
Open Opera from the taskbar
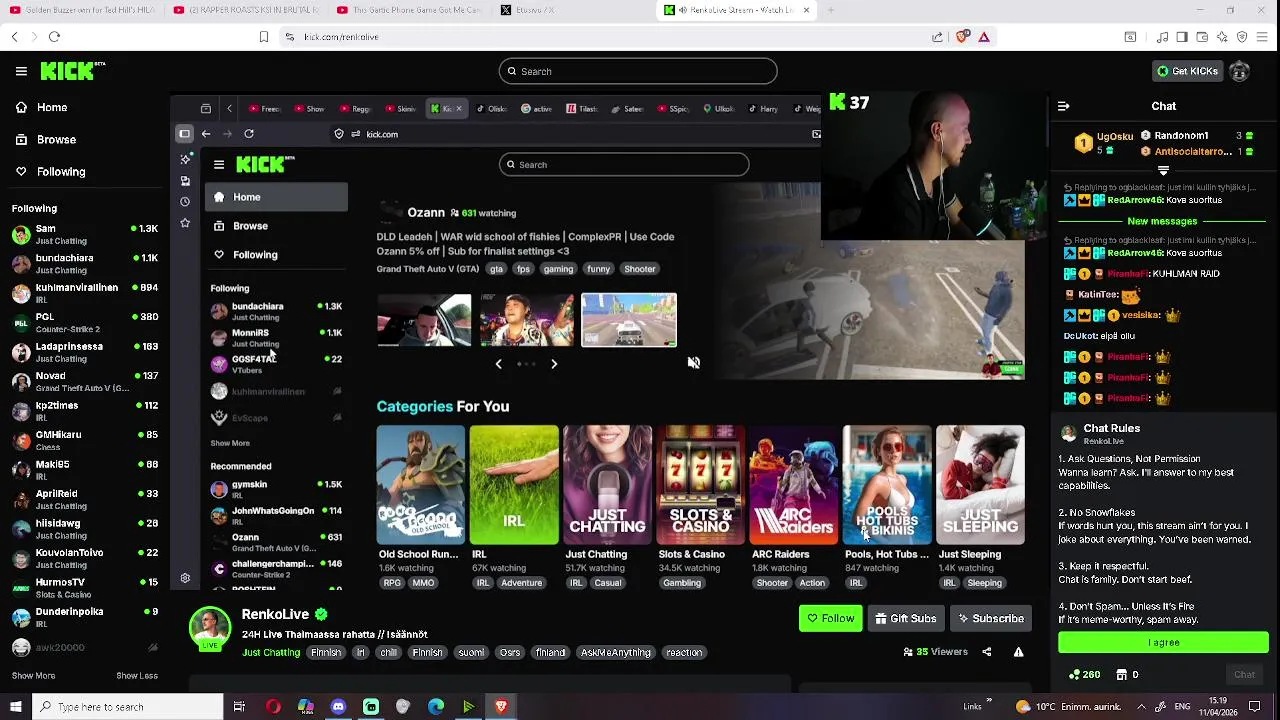pyautogui.click(x=273, y=707)
